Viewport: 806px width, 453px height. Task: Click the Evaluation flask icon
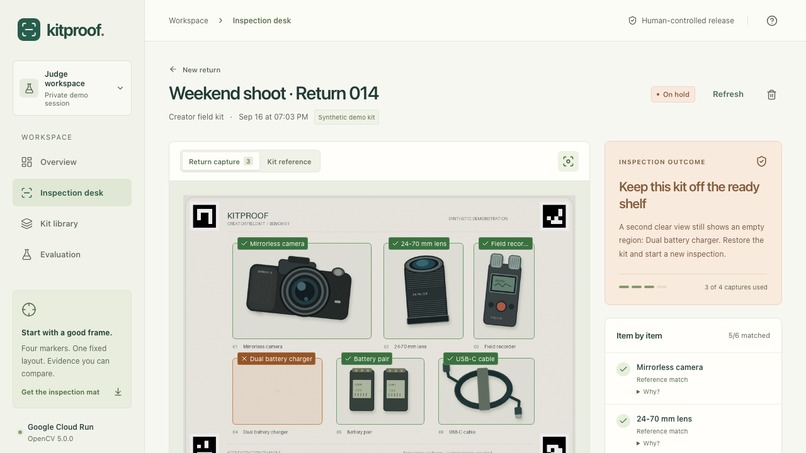click(27, 255)
